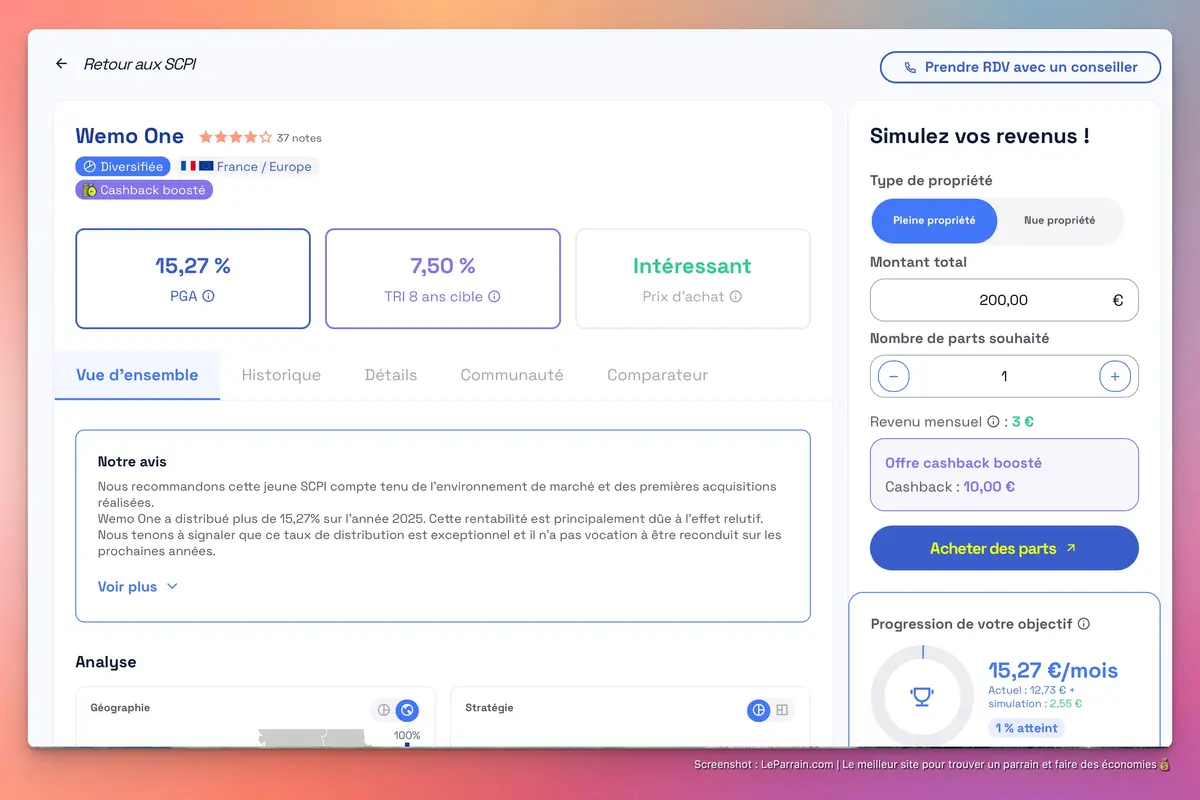Click the Montant total input field
The image size is (1200, 800).
point(1004,300)
